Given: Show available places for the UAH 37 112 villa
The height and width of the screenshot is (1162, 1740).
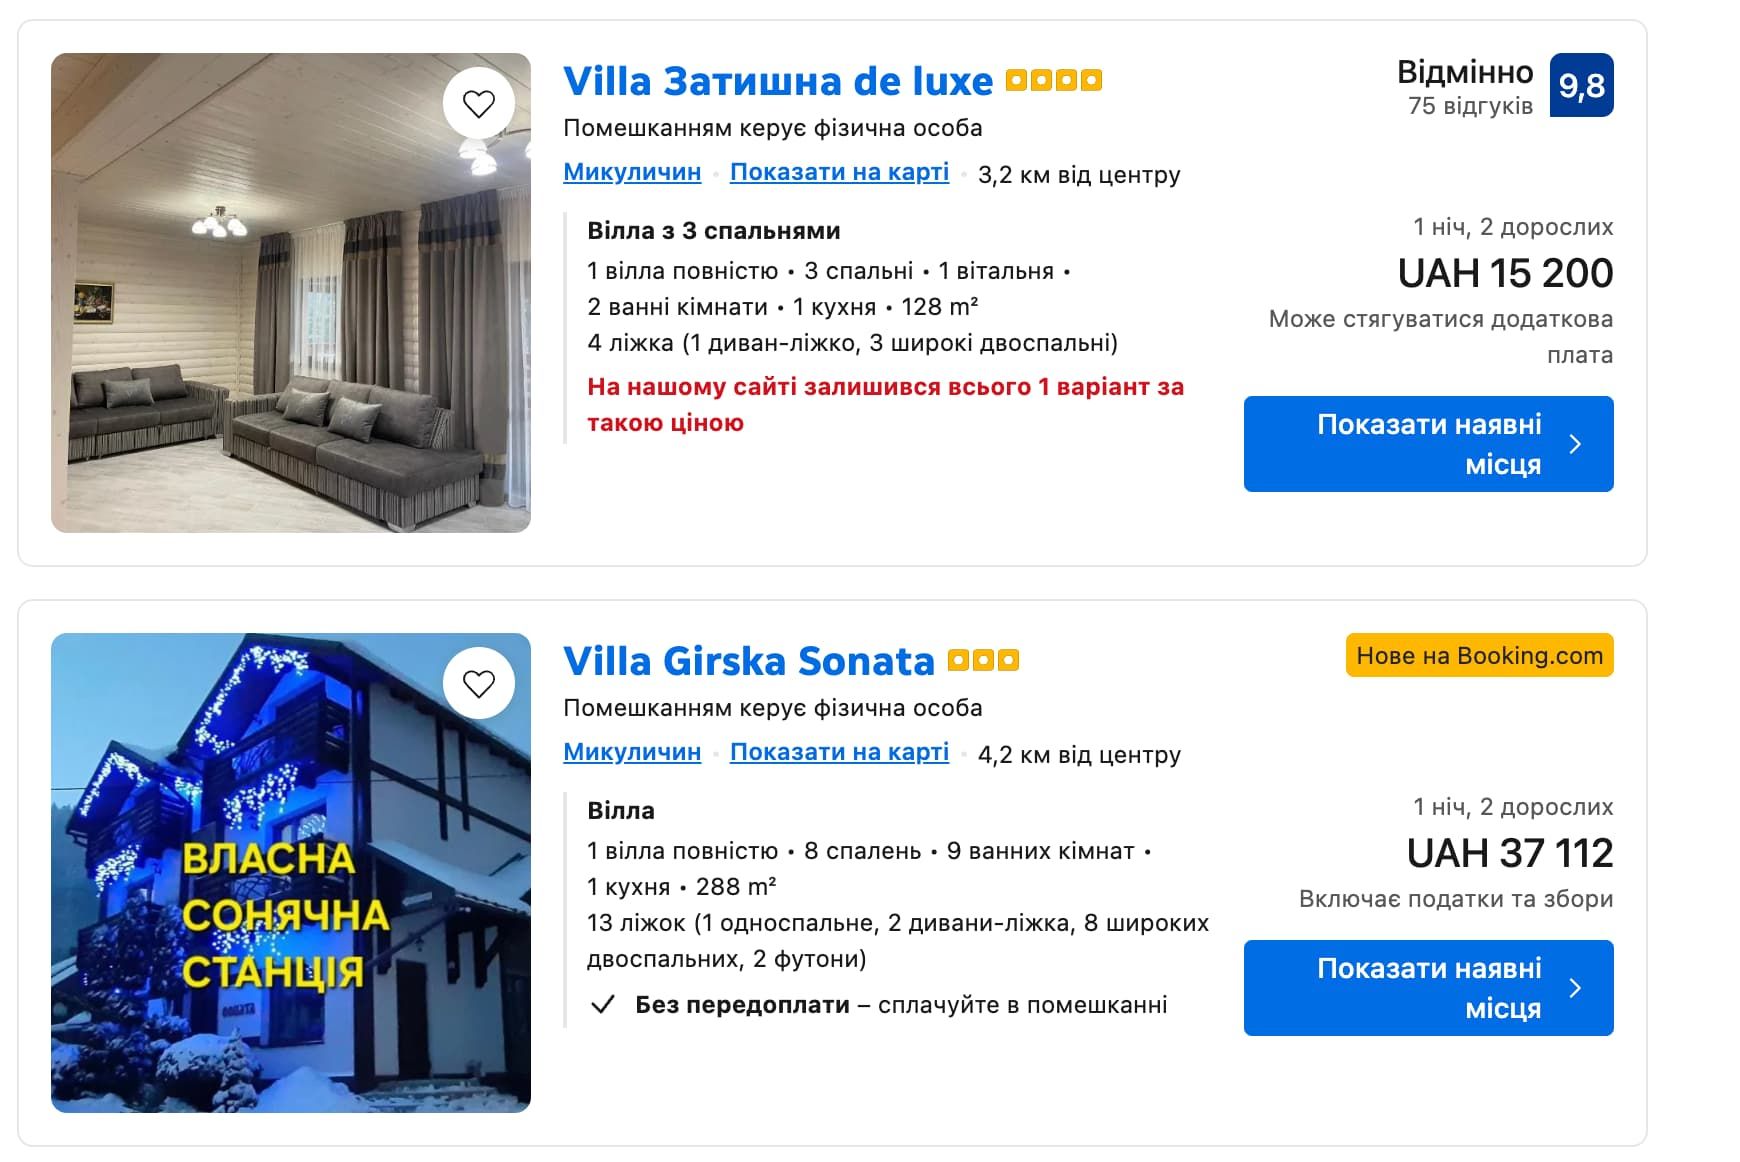Looking at the screenshot, I should click(x=1428, y=988).
